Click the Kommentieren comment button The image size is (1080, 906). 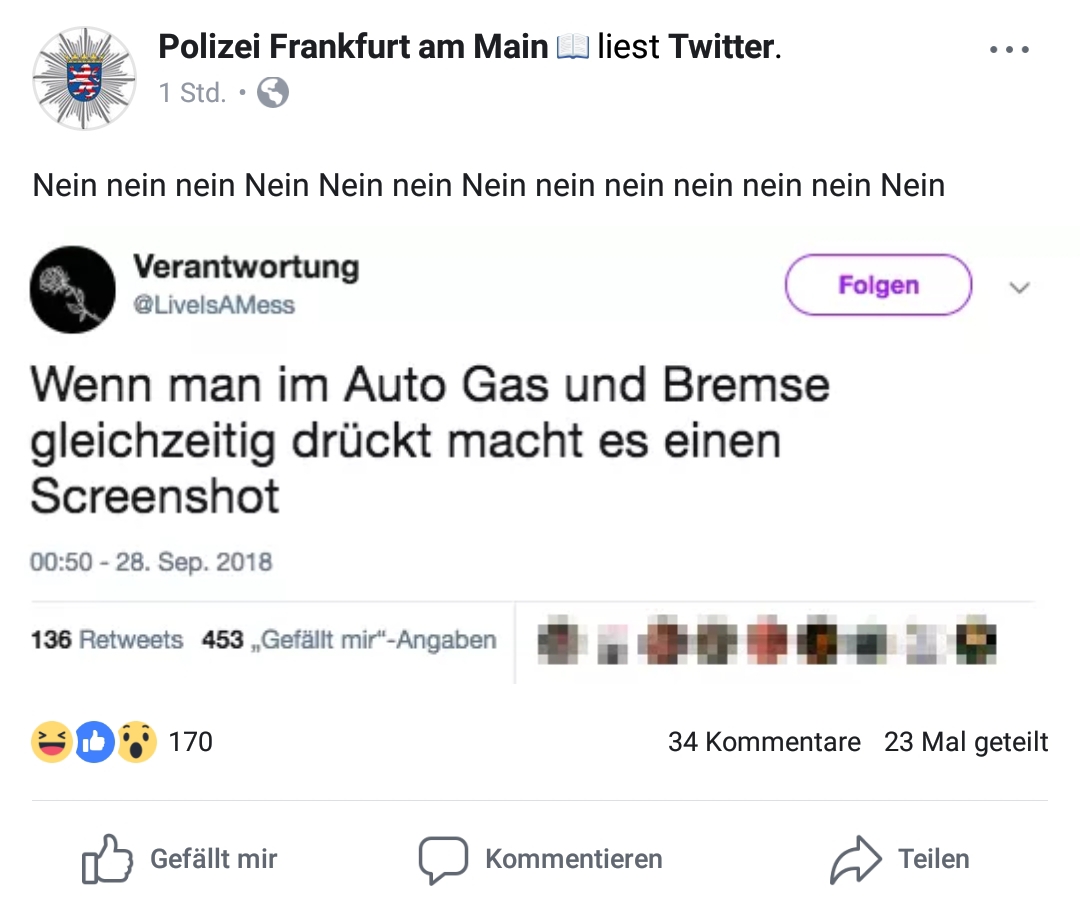point(540,859)
